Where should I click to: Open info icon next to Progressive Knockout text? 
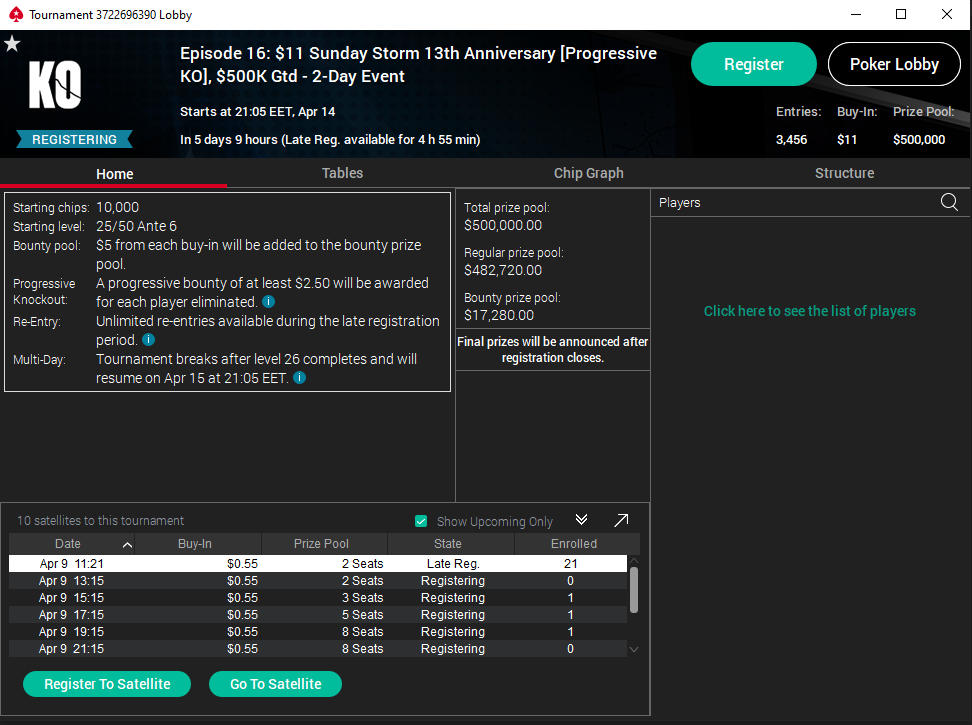click(x=268, y=302)
